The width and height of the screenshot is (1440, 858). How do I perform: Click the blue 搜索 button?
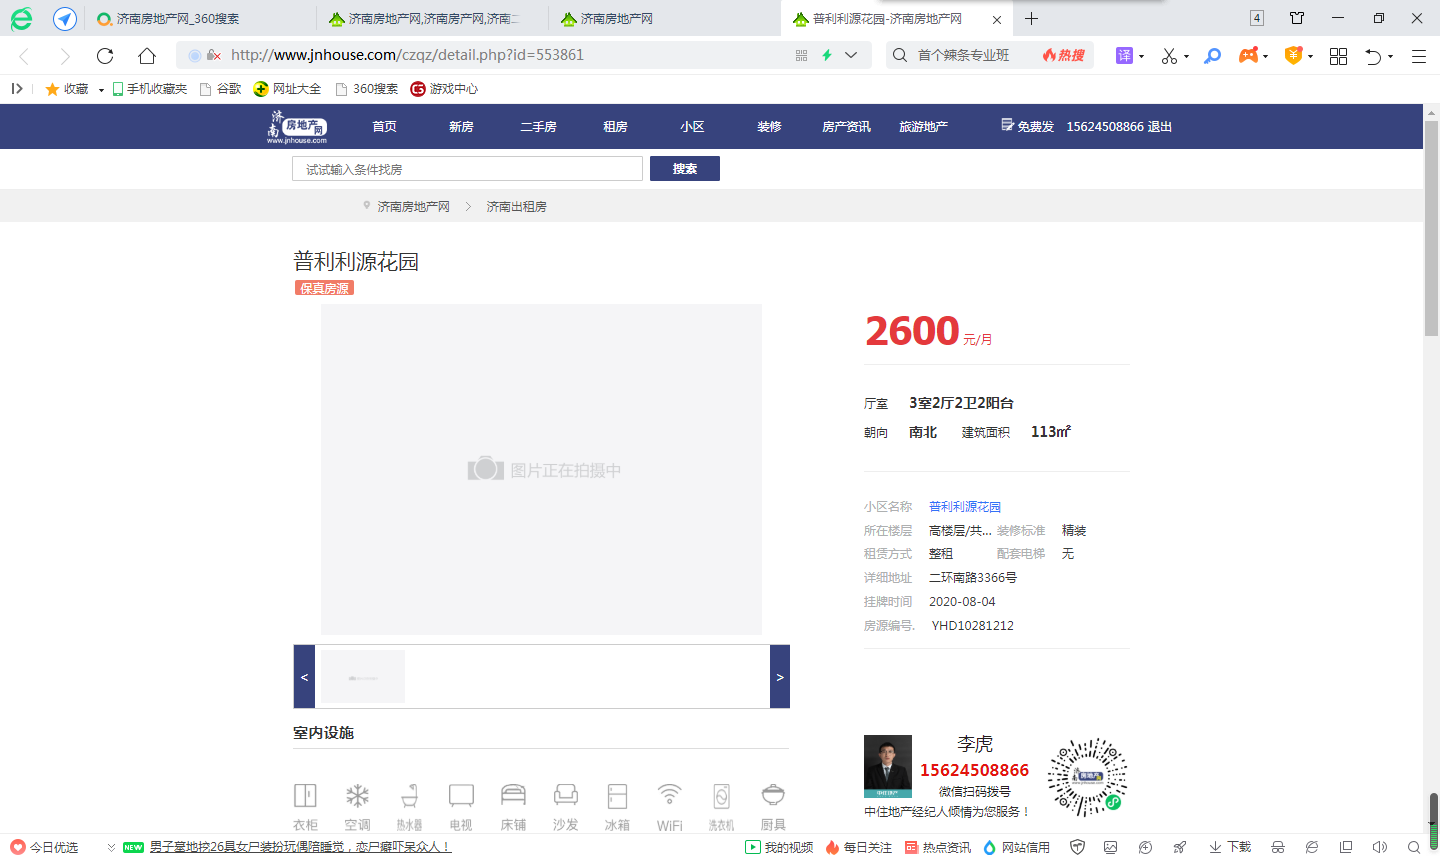pyautogui.click(x=684, y=169)
